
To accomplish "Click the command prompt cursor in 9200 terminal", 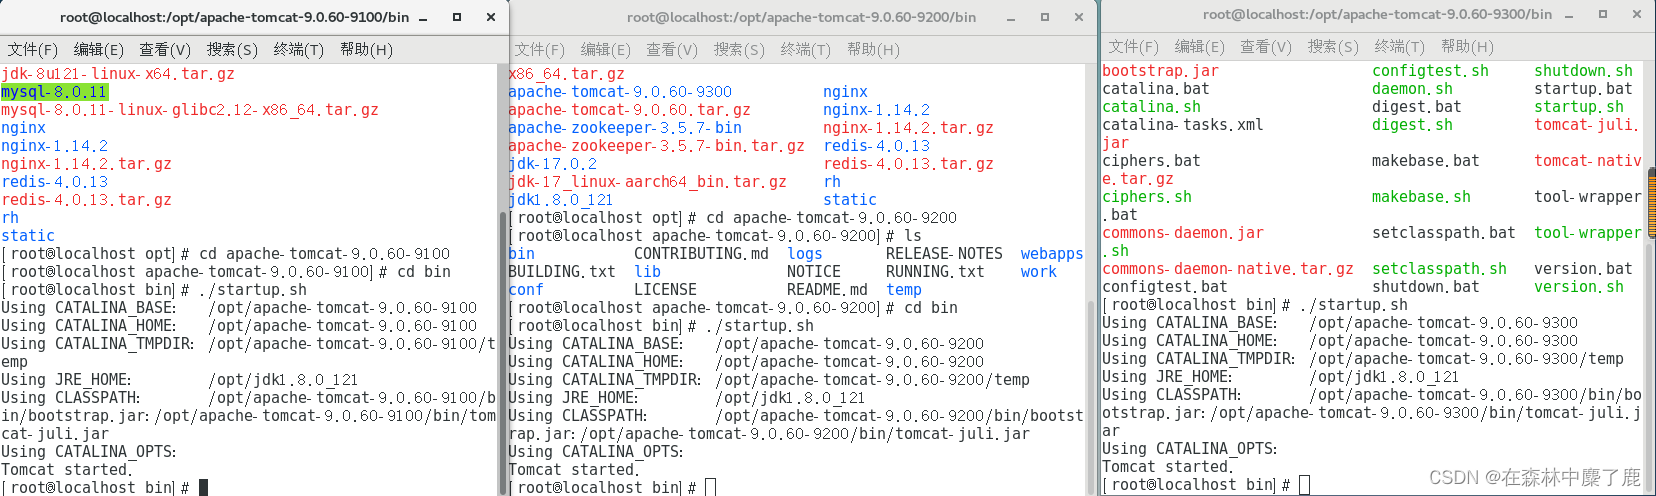I will (x=710, y=487).
